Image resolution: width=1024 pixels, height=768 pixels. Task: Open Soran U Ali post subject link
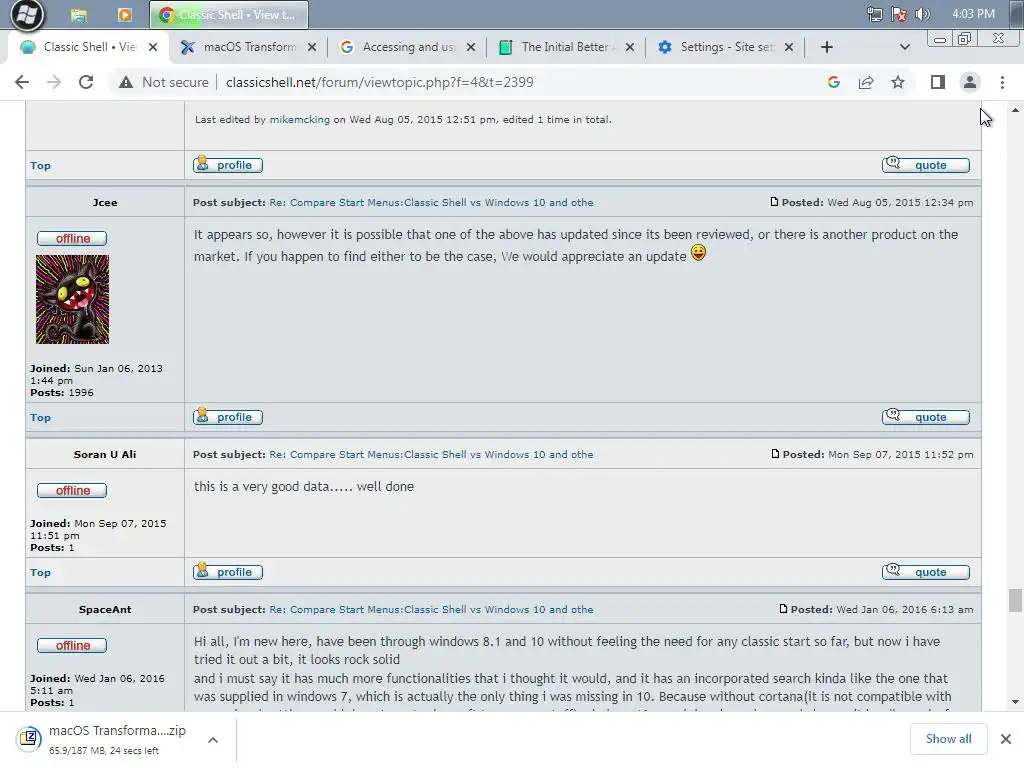pyautogui.click(x=432, y=455)
